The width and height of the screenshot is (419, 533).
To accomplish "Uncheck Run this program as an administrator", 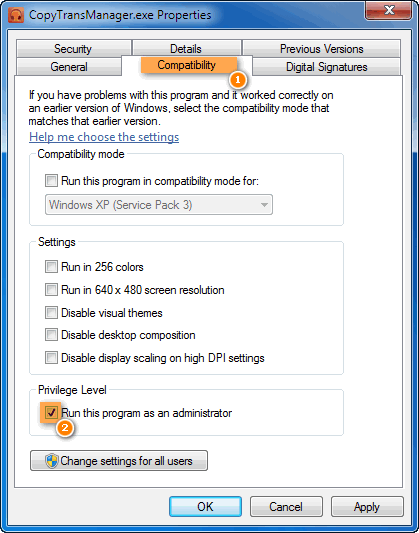I will tap(51, 413).
